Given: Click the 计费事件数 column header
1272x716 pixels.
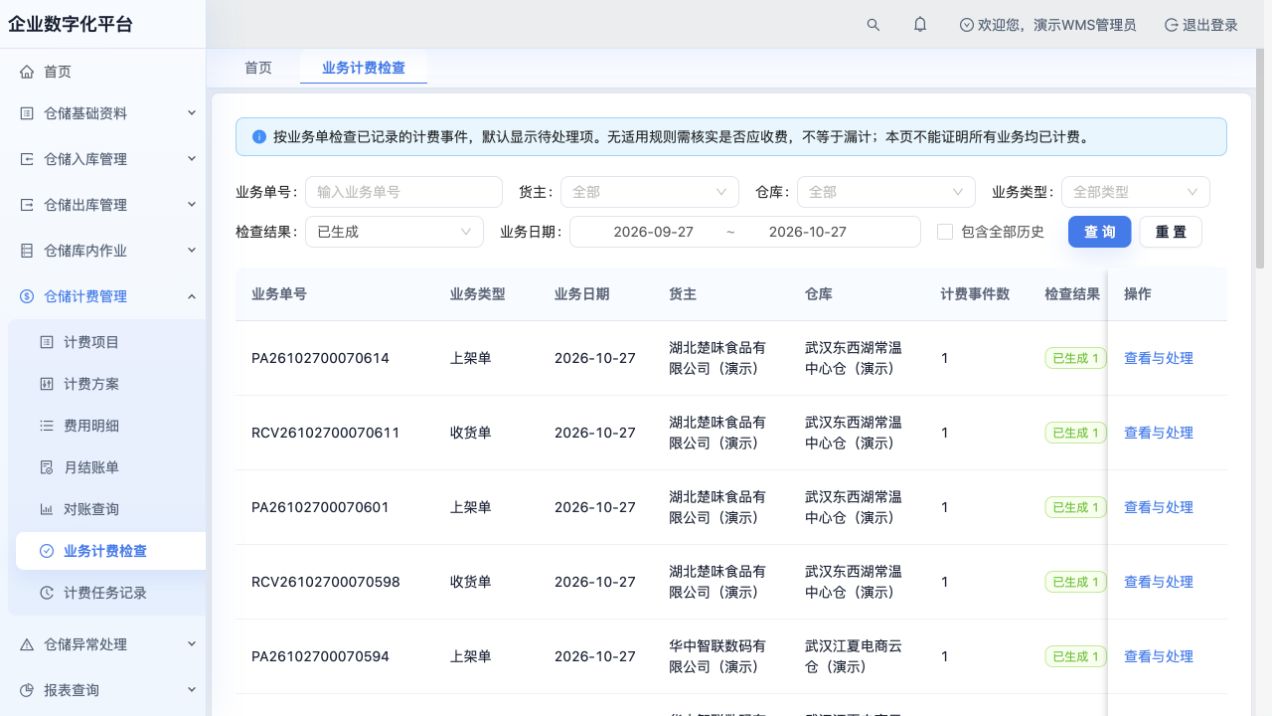Looking at the screenshot, I should tap(974, 294).
